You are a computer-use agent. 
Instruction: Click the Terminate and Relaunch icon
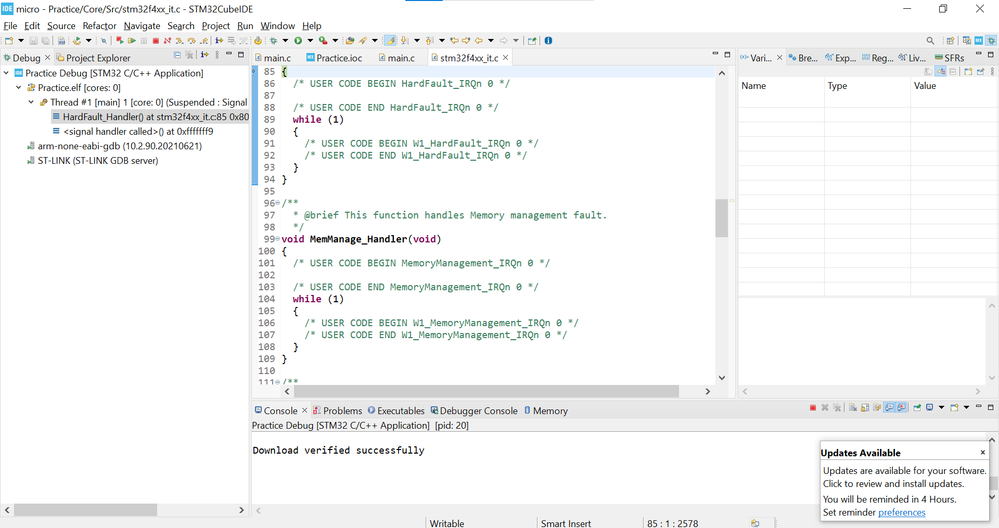[x=120, y=40]
